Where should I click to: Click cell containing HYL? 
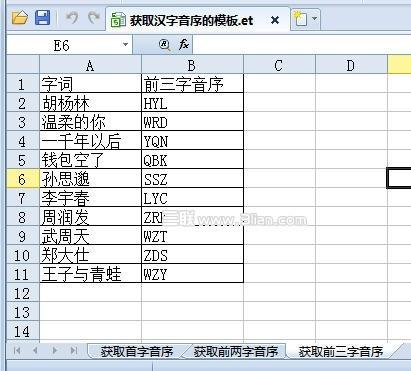[x=192, y=103]
